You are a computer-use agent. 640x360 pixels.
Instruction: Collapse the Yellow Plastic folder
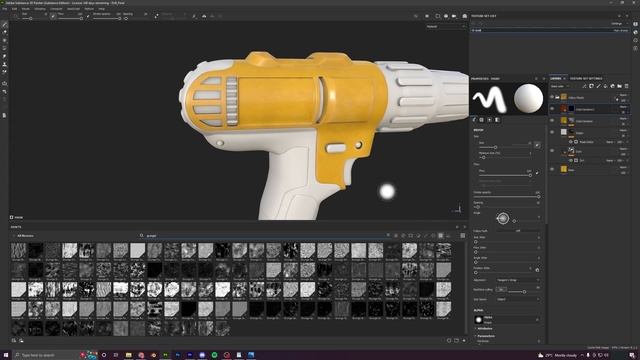(557, 97)
